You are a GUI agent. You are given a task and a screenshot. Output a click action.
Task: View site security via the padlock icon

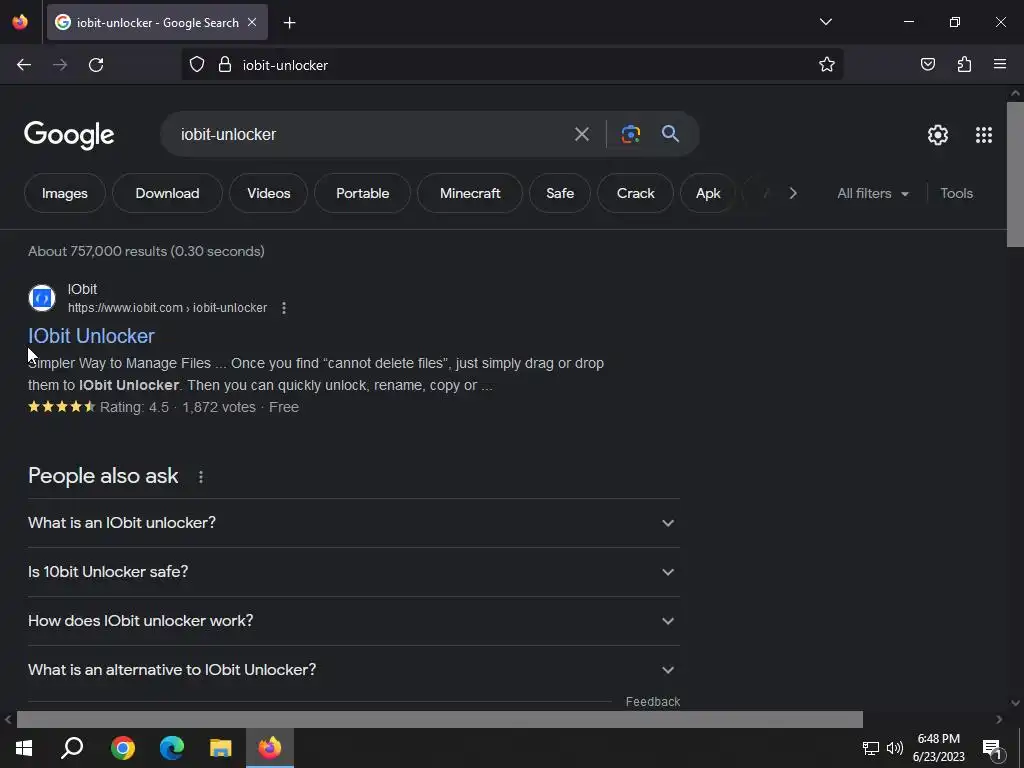pyautogui.click(x=225, y=65)
